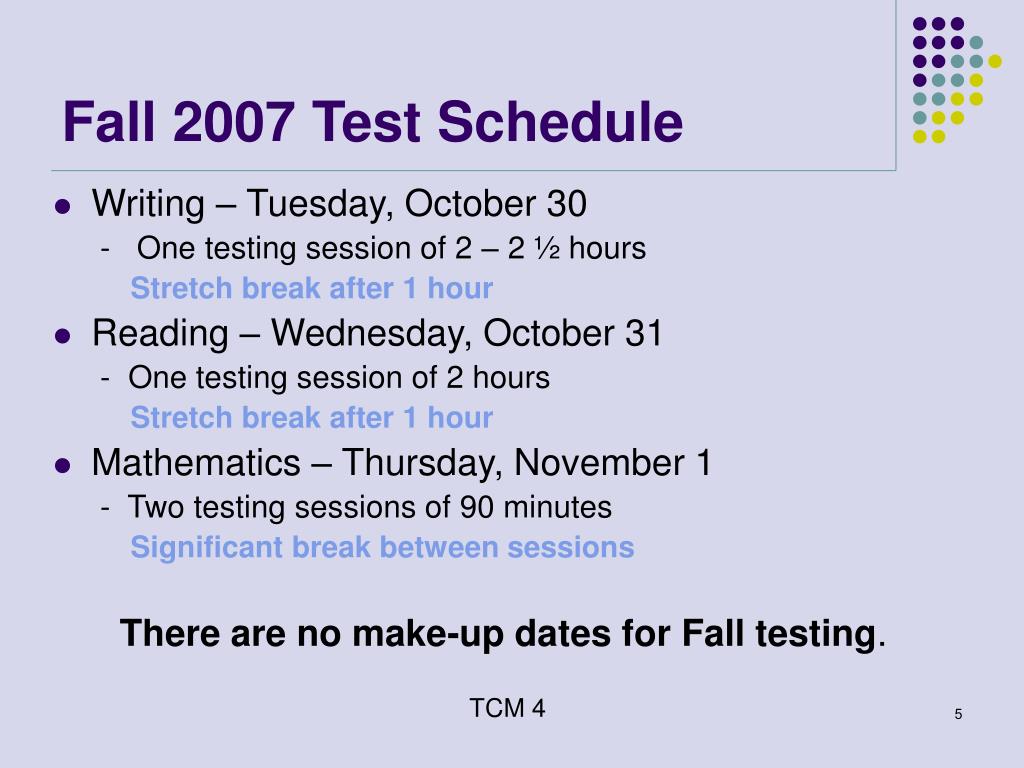This screenshot has height=768, width=1024.
Task: Click the top-left purple dot of decoration
Action: (x=920, y=24)
